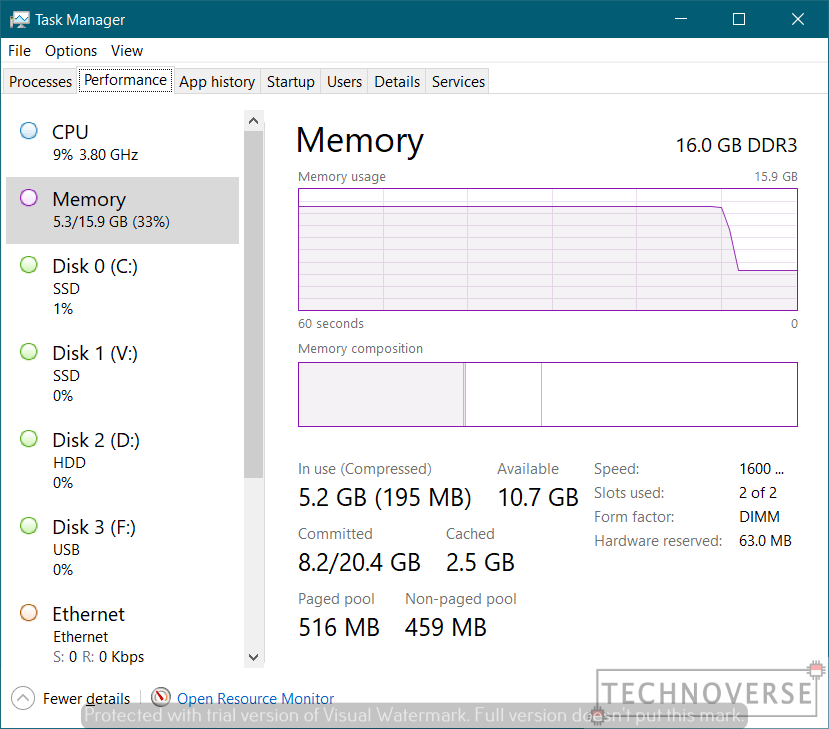The height and width of the screenshot is (729, 829).
Task: Click the Resource Monitor gauge icon
Action: [161, 698]
